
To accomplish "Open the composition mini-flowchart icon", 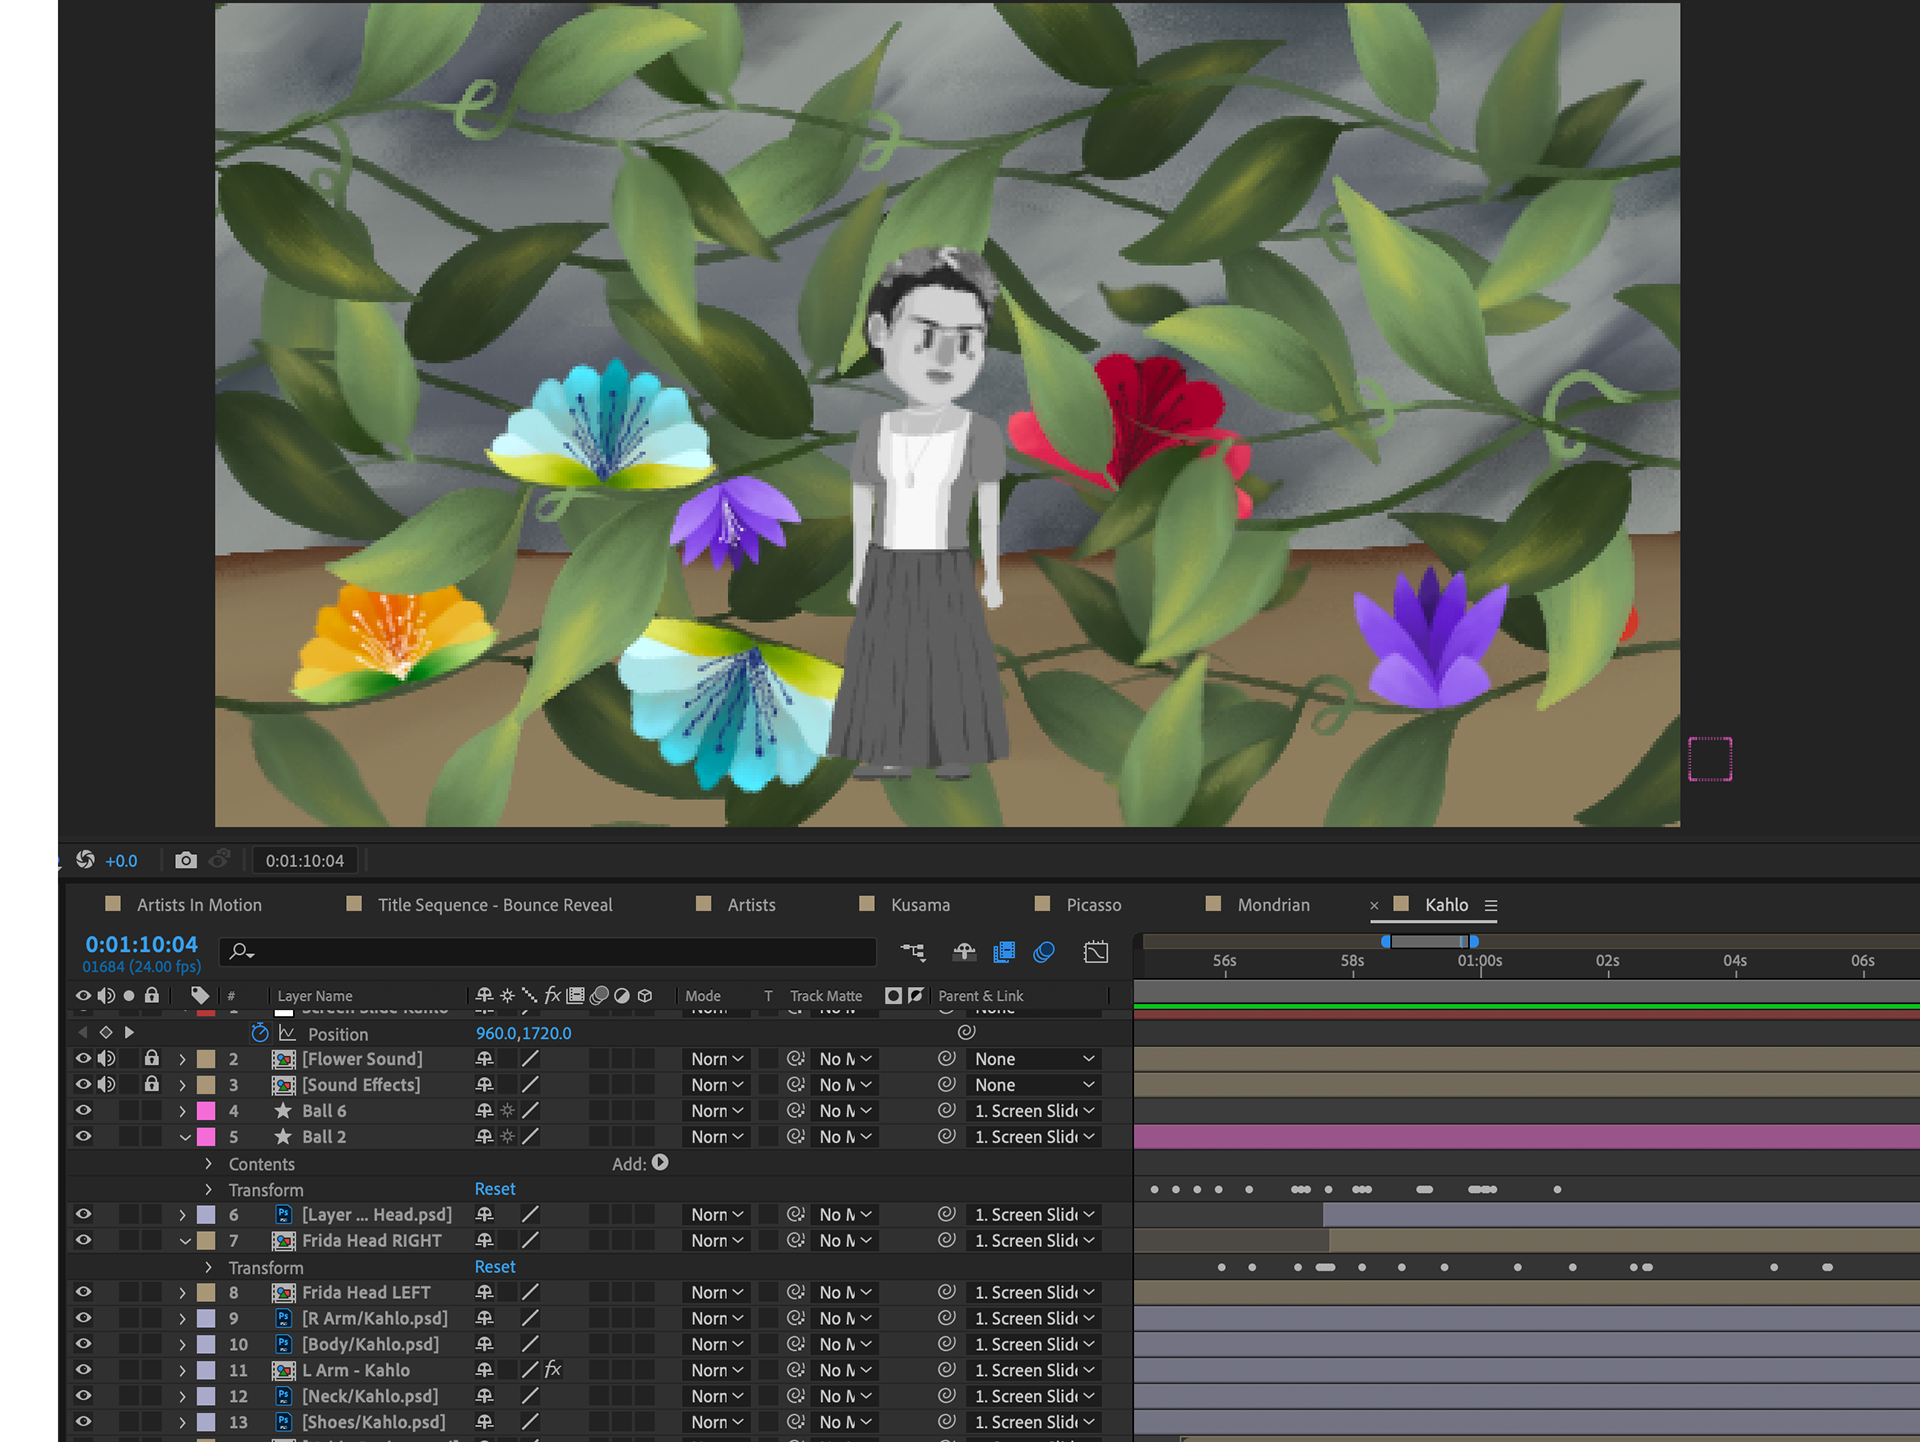I will click(x=913, y=952).
